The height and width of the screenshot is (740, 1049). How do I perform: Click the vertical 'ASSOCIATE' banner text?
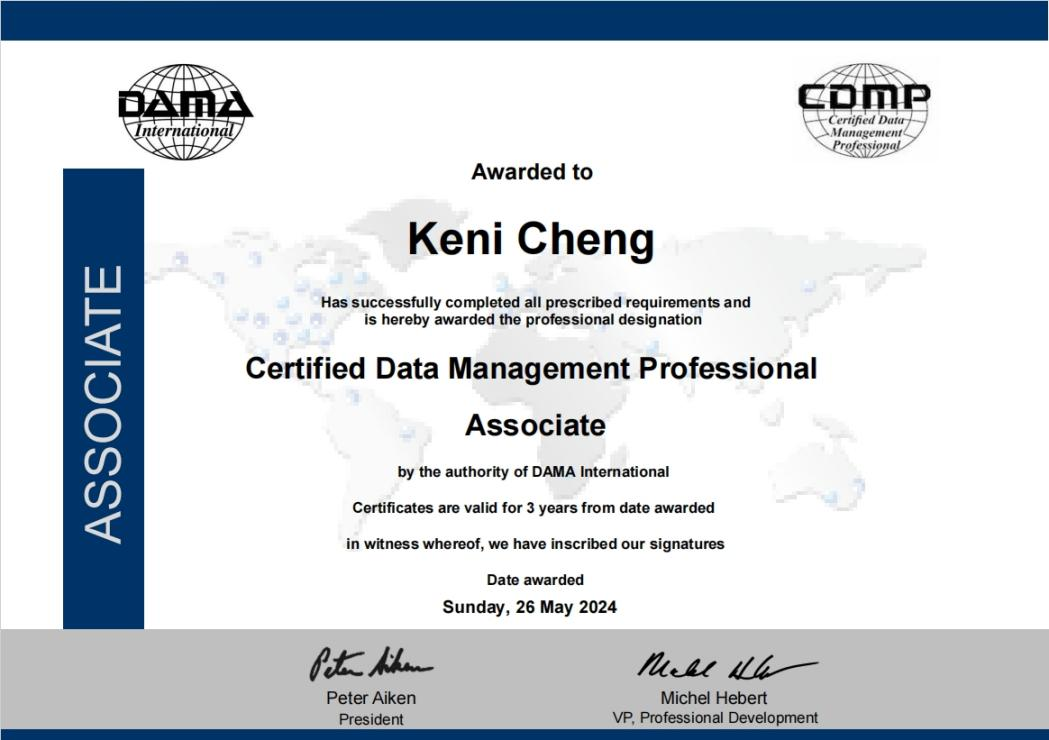103,404
